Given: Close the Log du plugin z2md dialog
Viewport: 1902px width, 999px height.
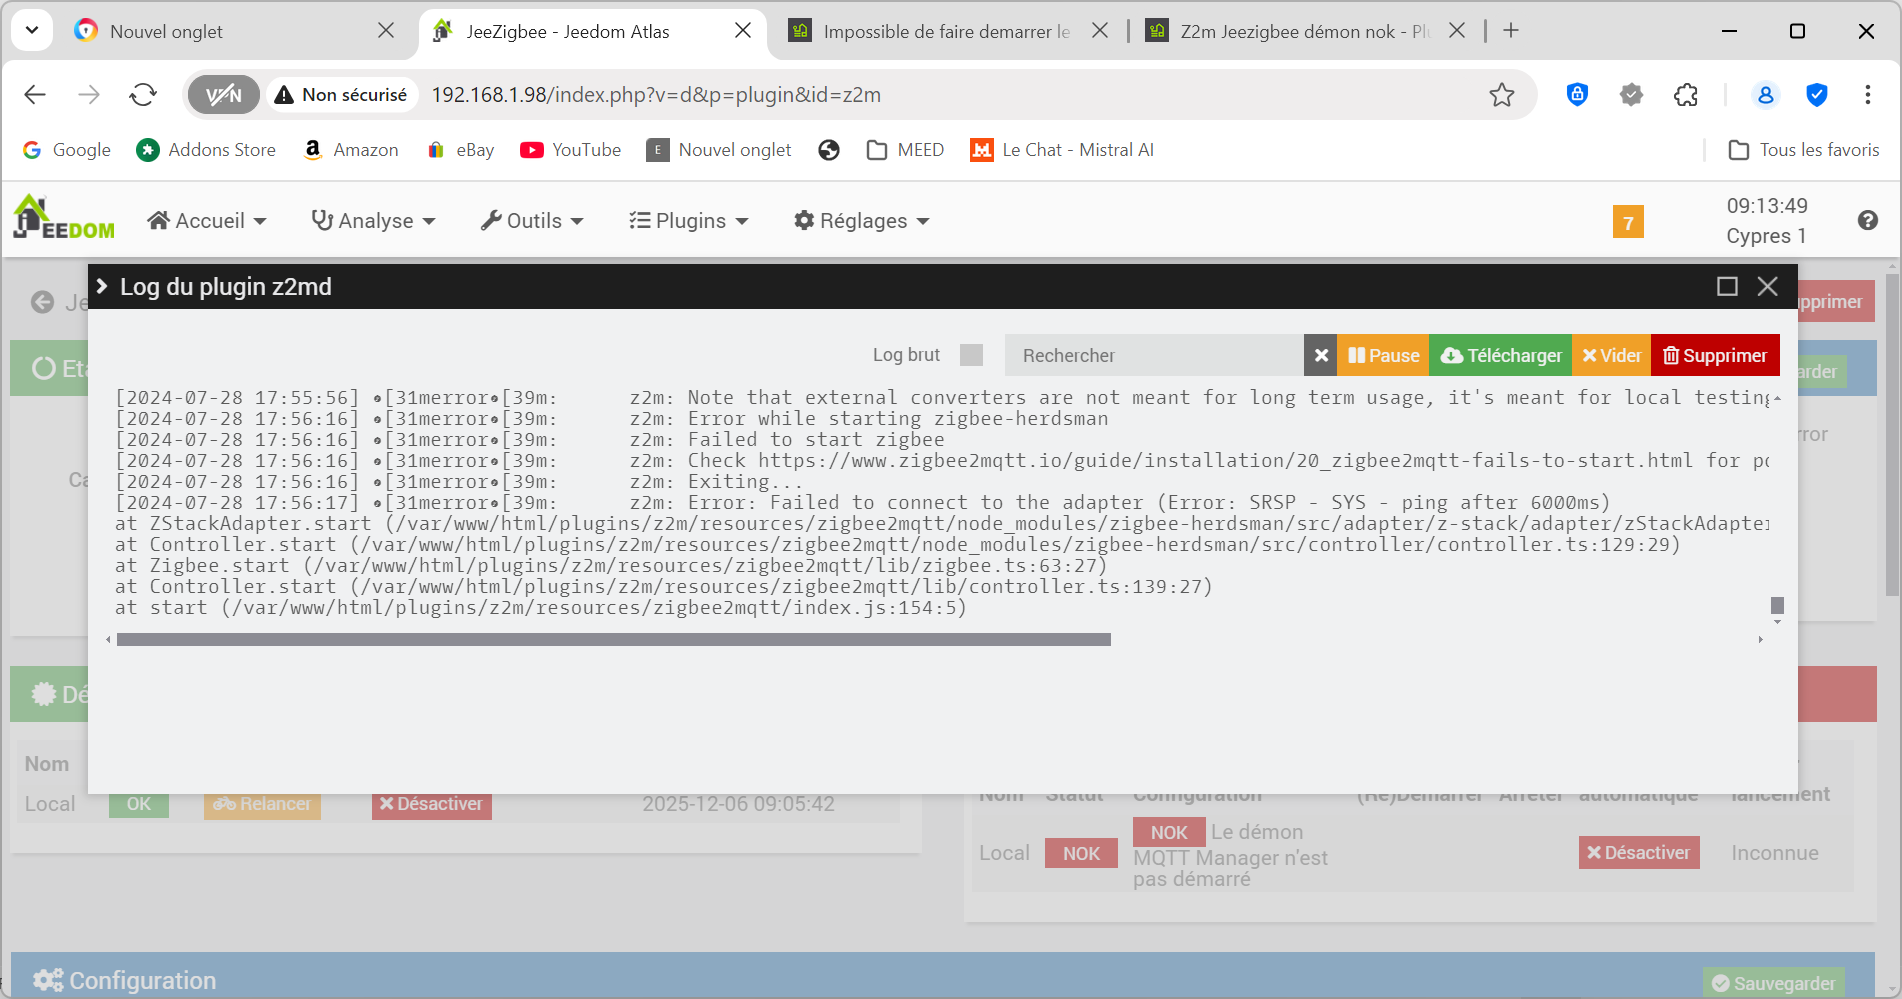Looking at the screenshot, I should (1768, 287).
